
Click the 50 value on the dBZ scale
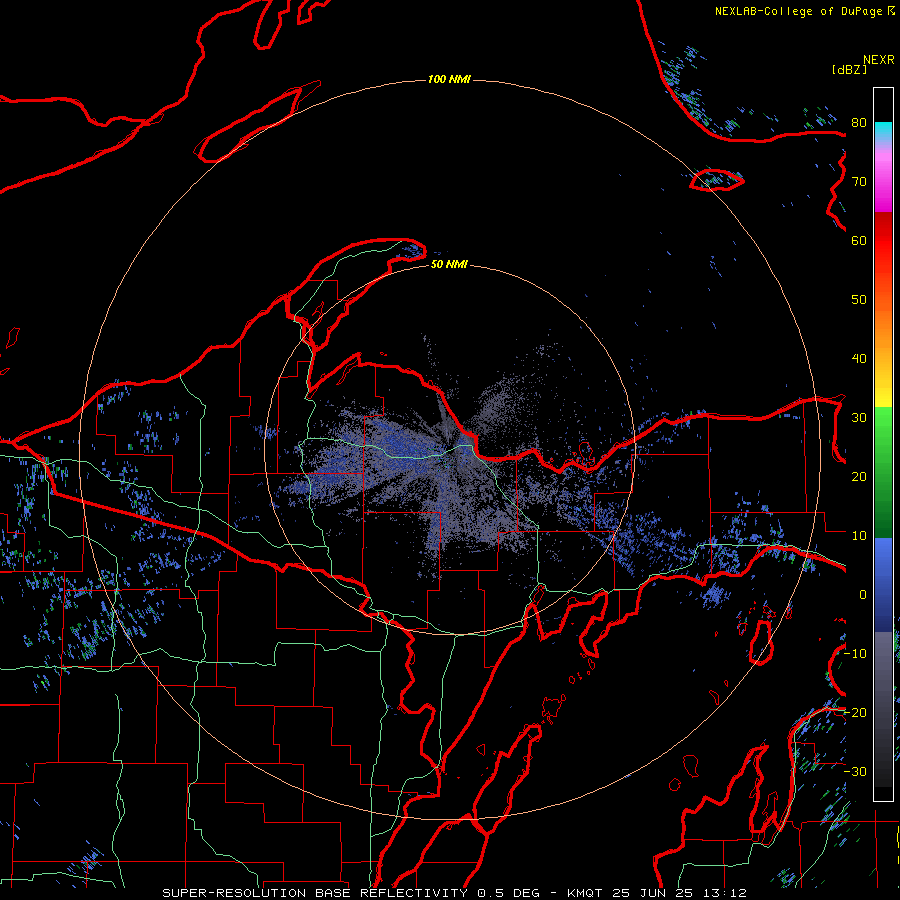pos(859,300)
